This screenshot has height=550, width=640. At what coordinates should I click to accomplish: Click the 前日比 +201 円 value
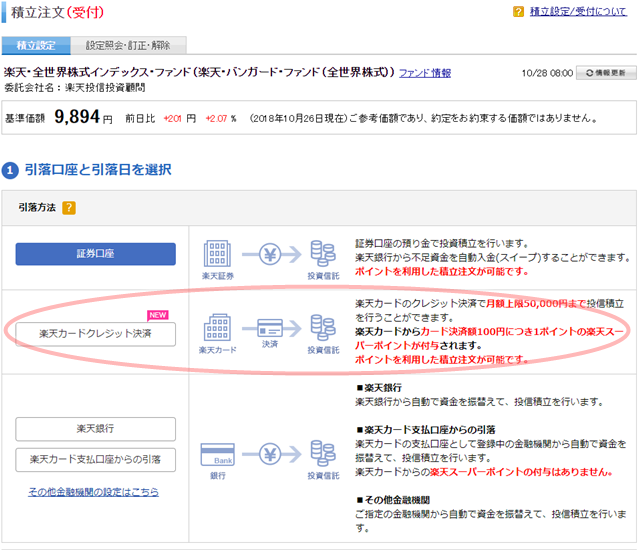pos(180,119)
